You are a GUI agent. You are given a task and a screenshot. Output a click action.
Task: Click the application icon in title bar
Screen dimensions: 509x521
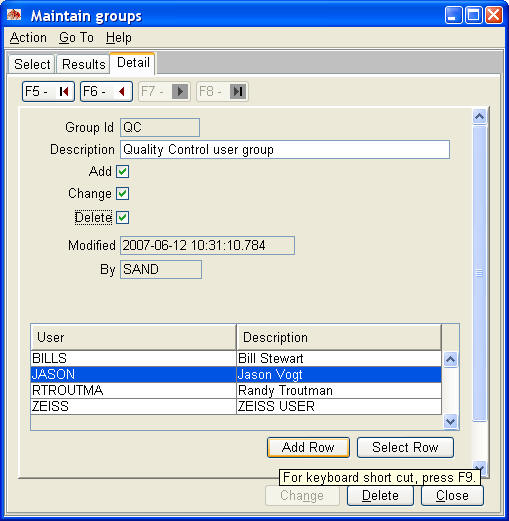click(14, 15)
